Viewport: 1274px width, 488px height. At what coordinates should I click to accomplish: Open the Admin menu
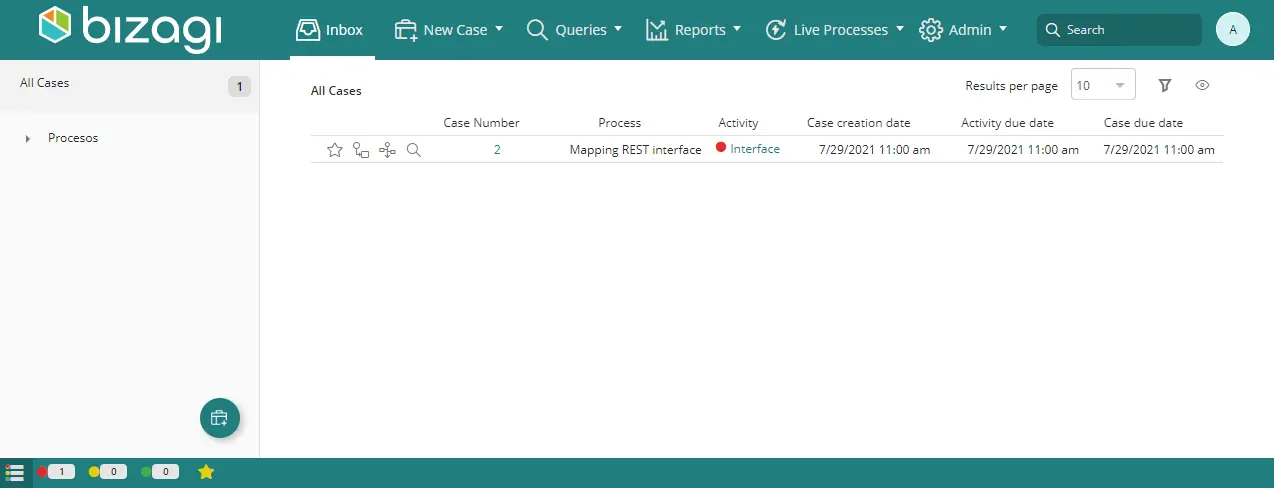tap(962, 30)
